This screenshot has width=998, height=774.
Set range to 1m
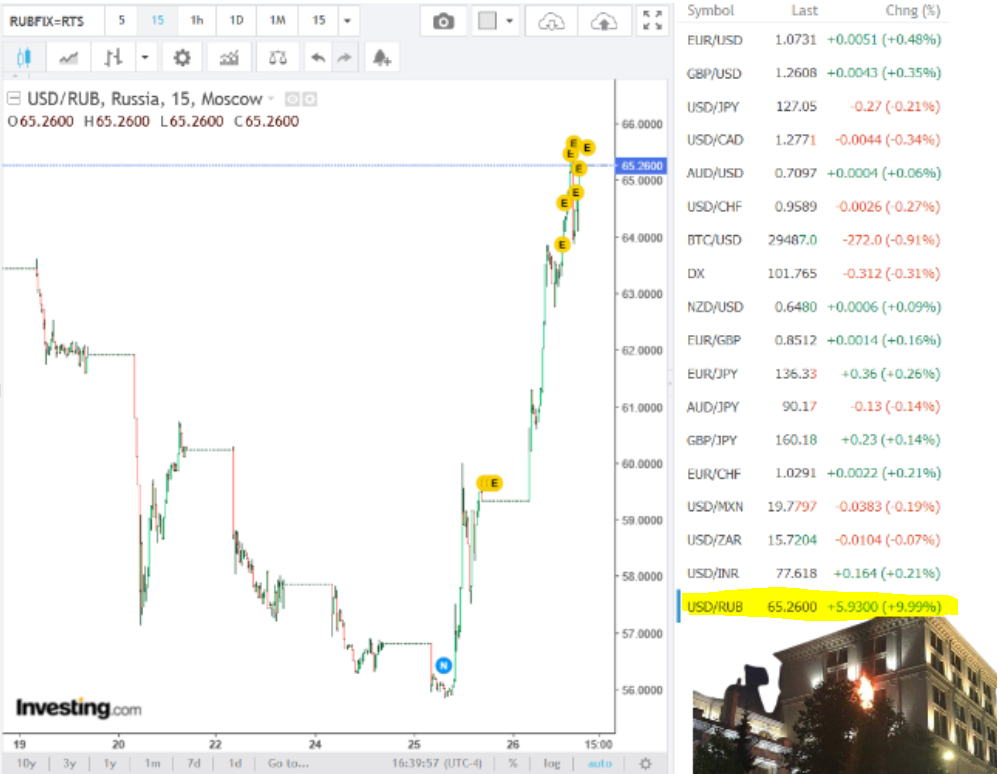coord(152,763)
